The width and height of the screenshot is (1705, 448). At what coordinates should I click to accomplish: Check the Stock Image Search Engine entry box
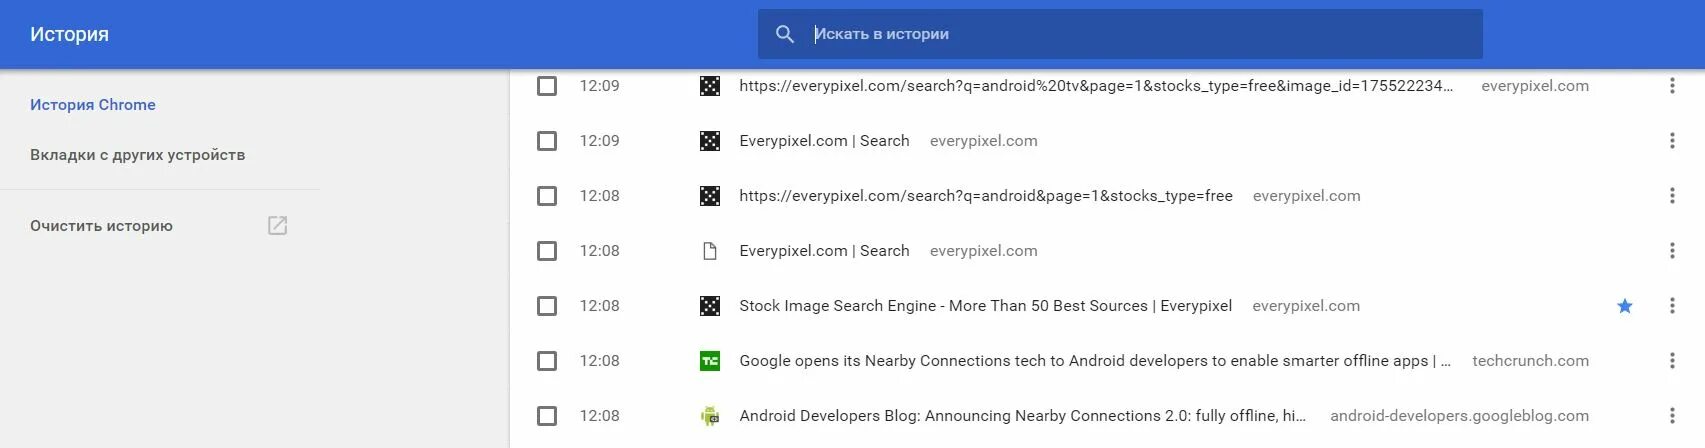[547, 306]
